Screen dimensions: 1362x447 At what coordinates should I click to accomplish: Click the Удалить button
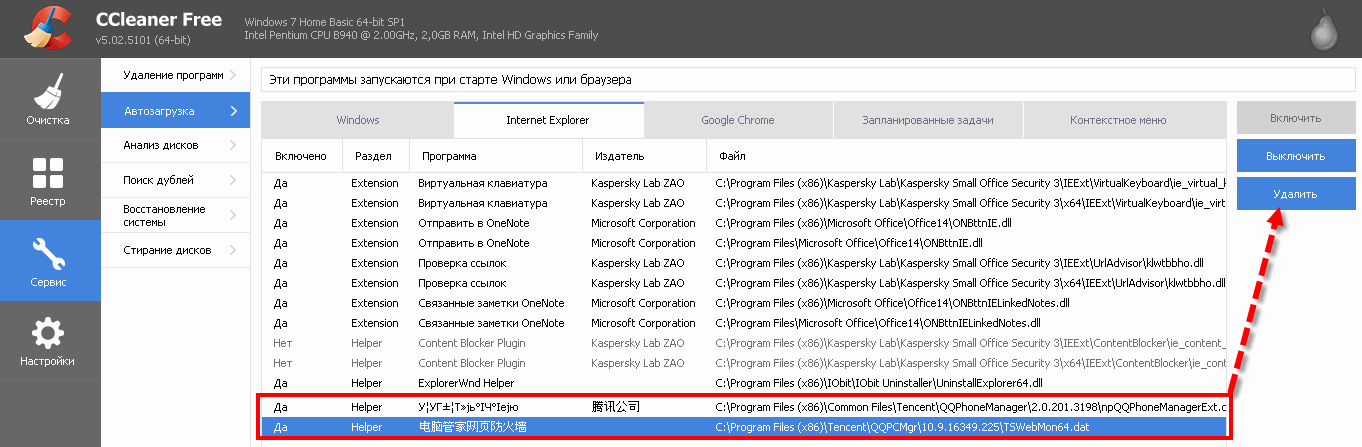(x=1296, y=194)
